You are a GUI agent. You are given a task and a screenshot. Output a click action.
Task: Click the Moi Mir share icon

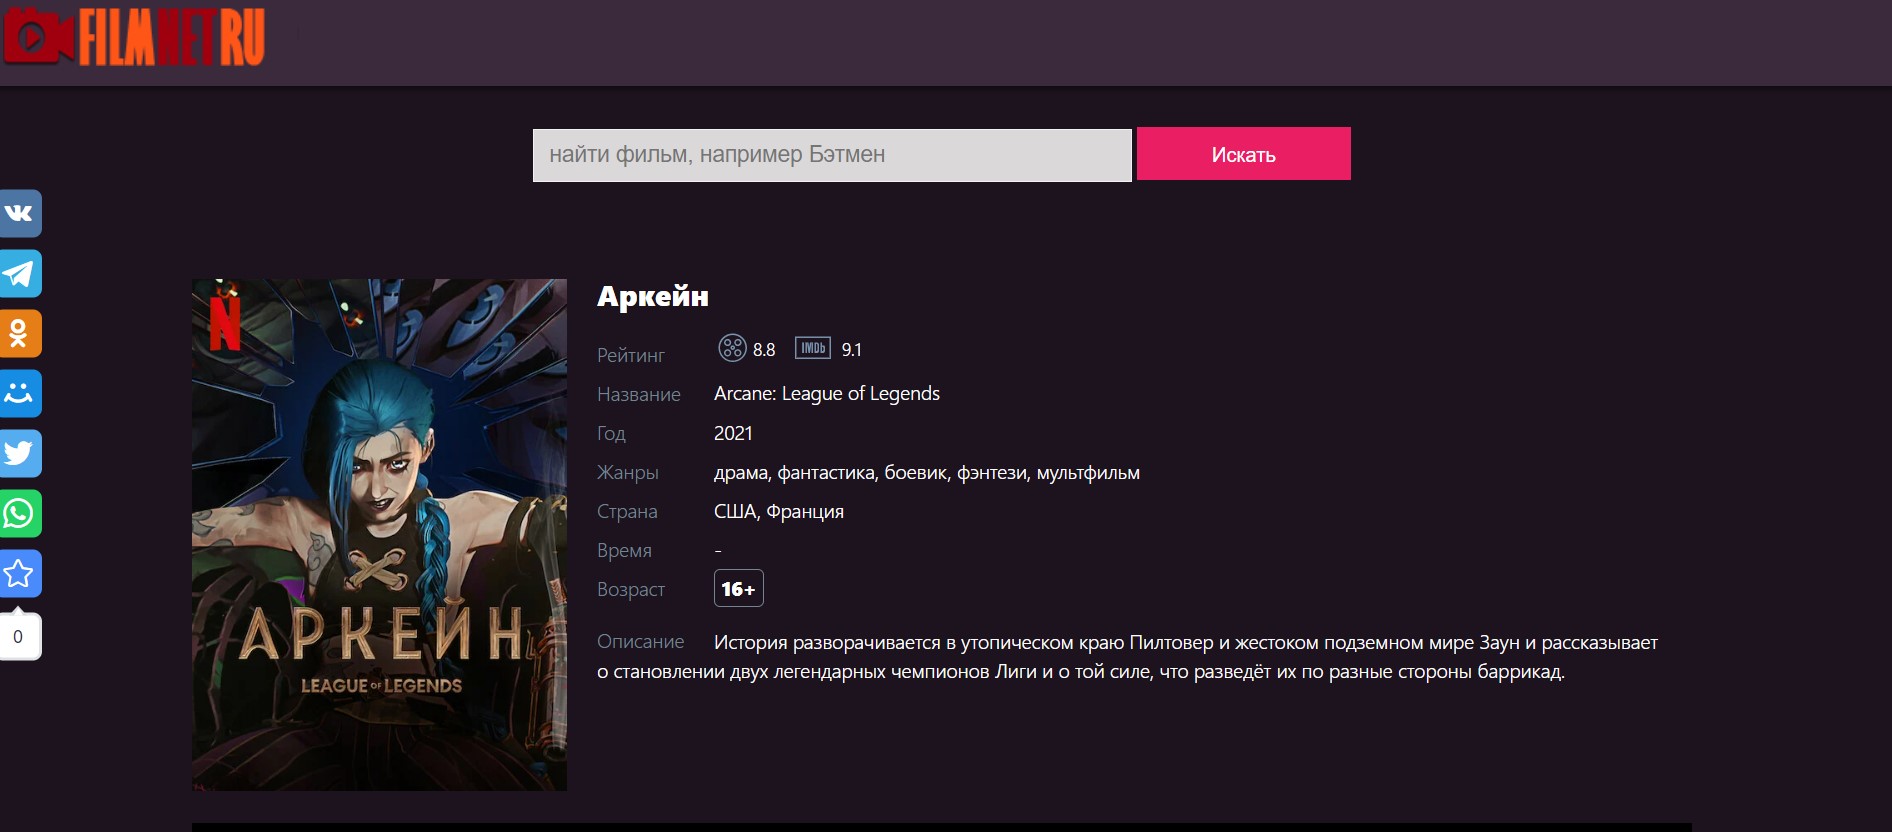pos(20,393)
